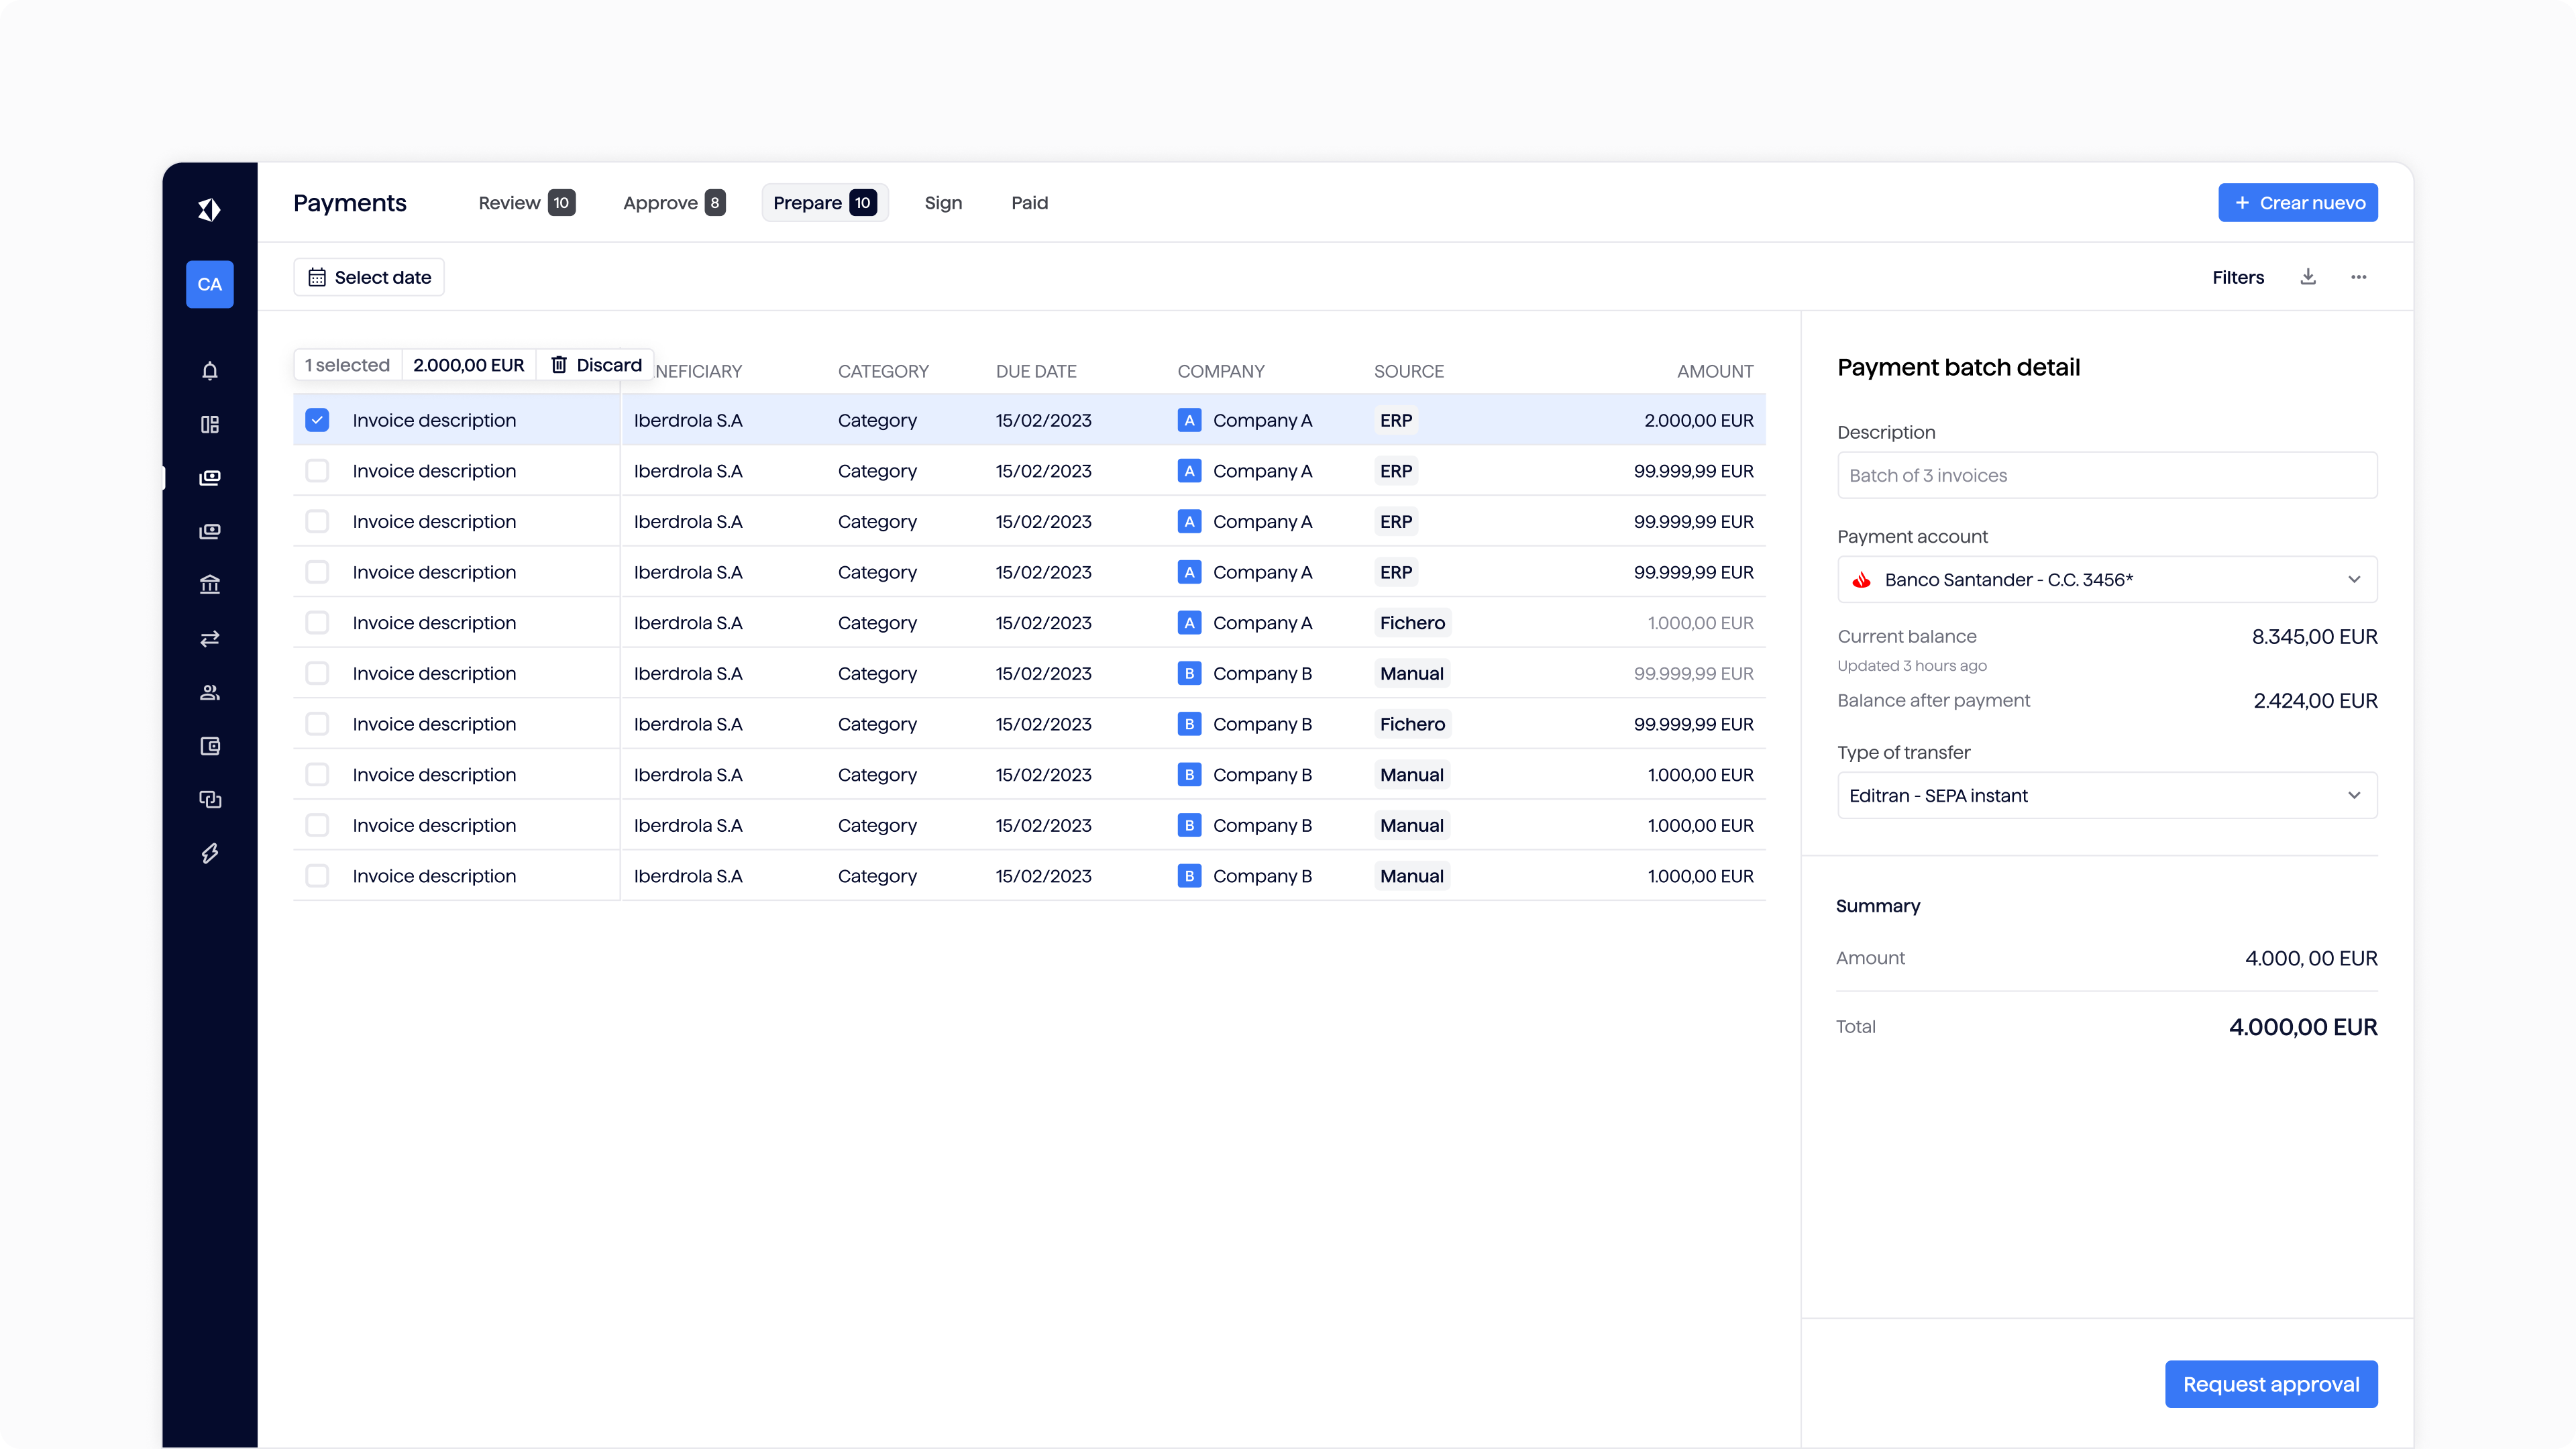
Task: Click the A badge in the Company A Fichero row
Action: [1189, 623]
